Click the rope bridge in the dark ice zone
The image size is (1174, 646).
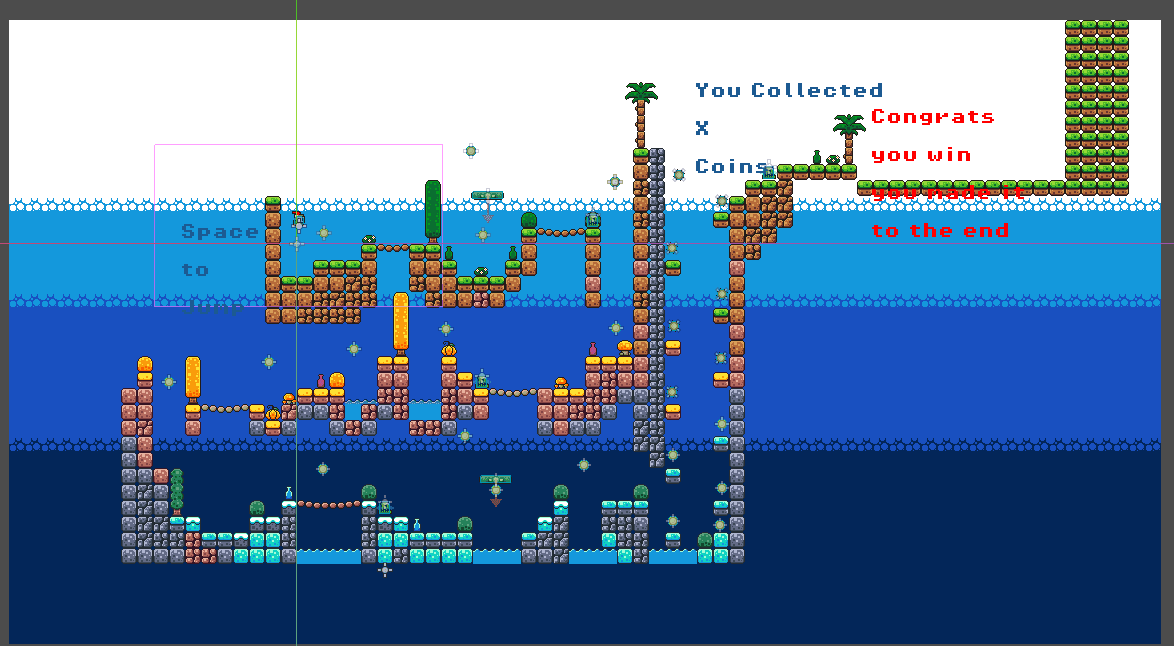pos(329,505)
